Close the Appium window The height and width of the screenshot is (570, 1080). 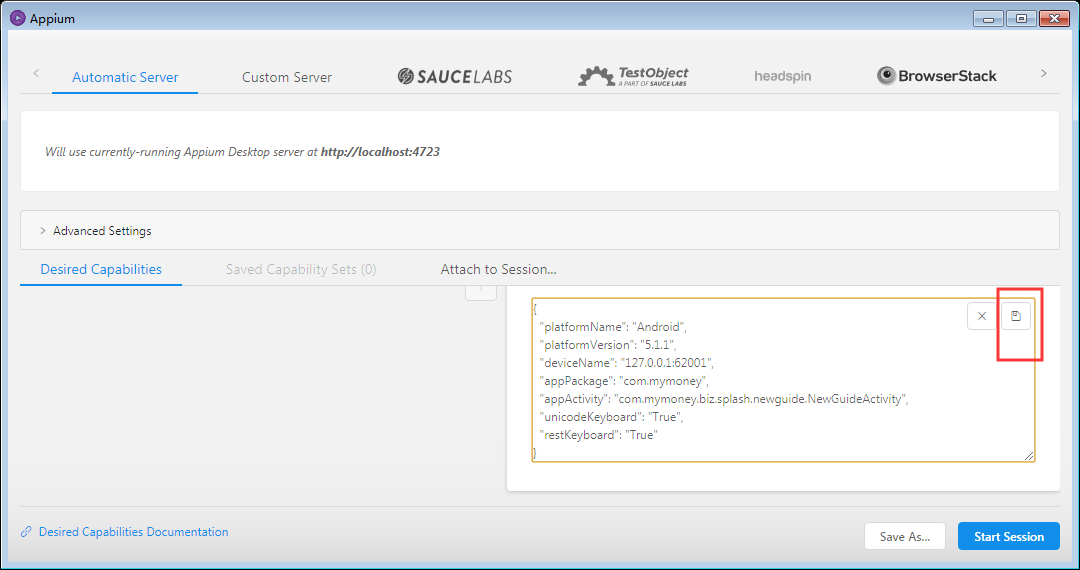[x=1054, y=19]
